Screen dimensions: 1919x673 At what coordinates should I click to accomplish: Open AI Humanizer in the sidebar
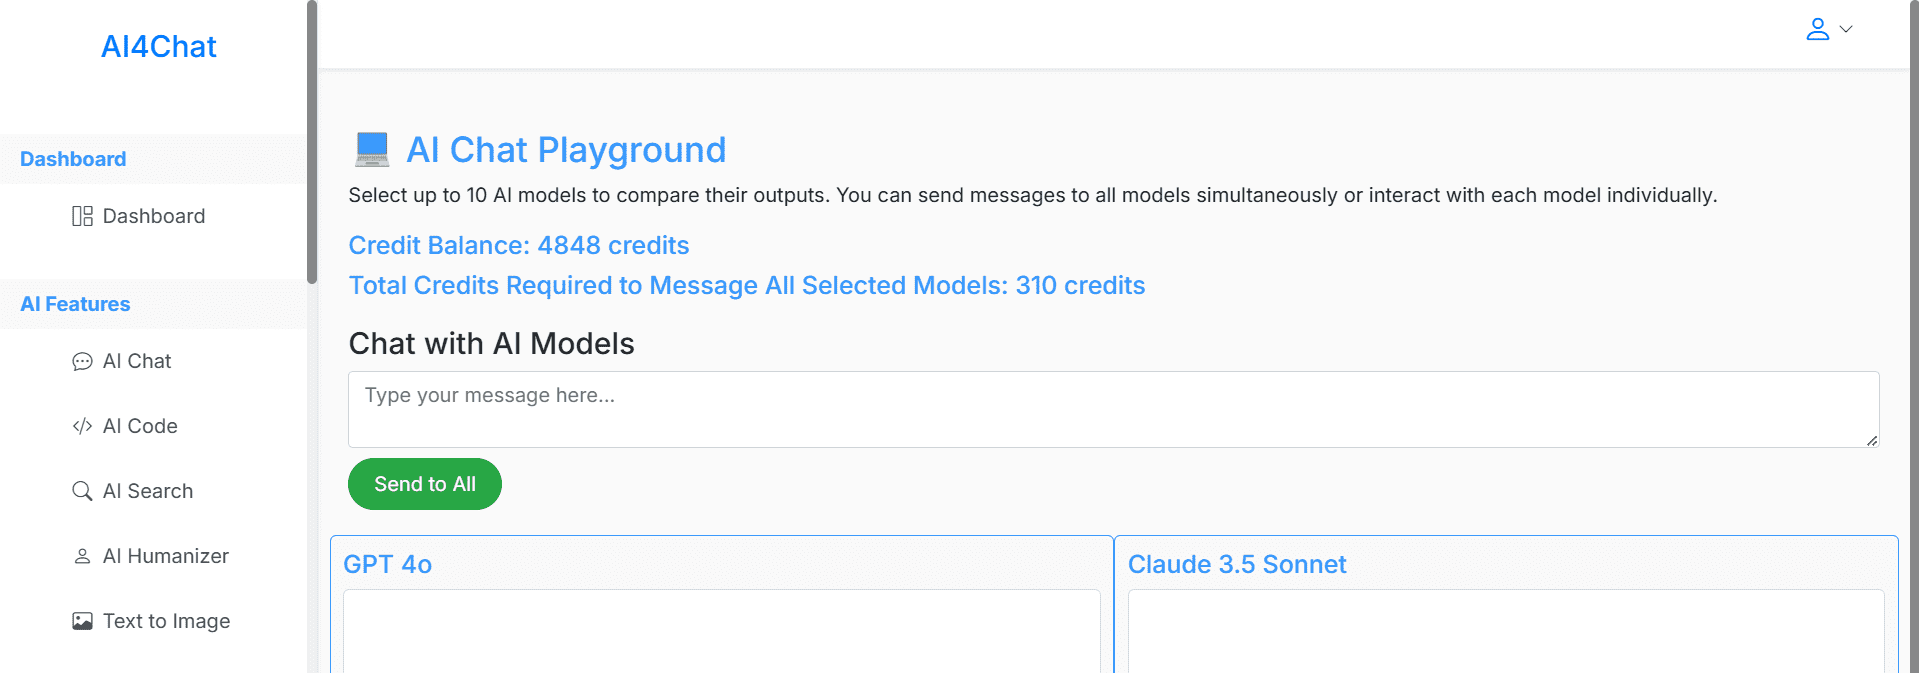[166, 556]
